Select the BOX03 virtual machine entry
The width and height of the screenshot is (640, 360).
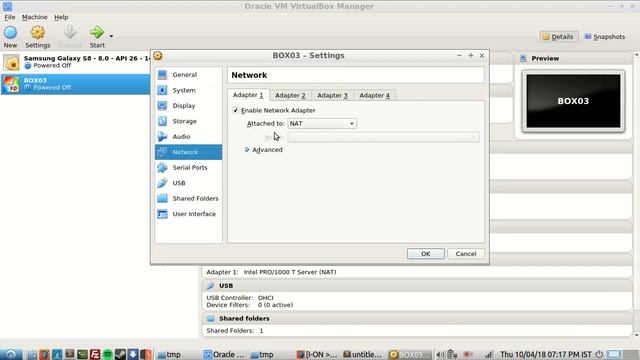click(x=76, y=84)
